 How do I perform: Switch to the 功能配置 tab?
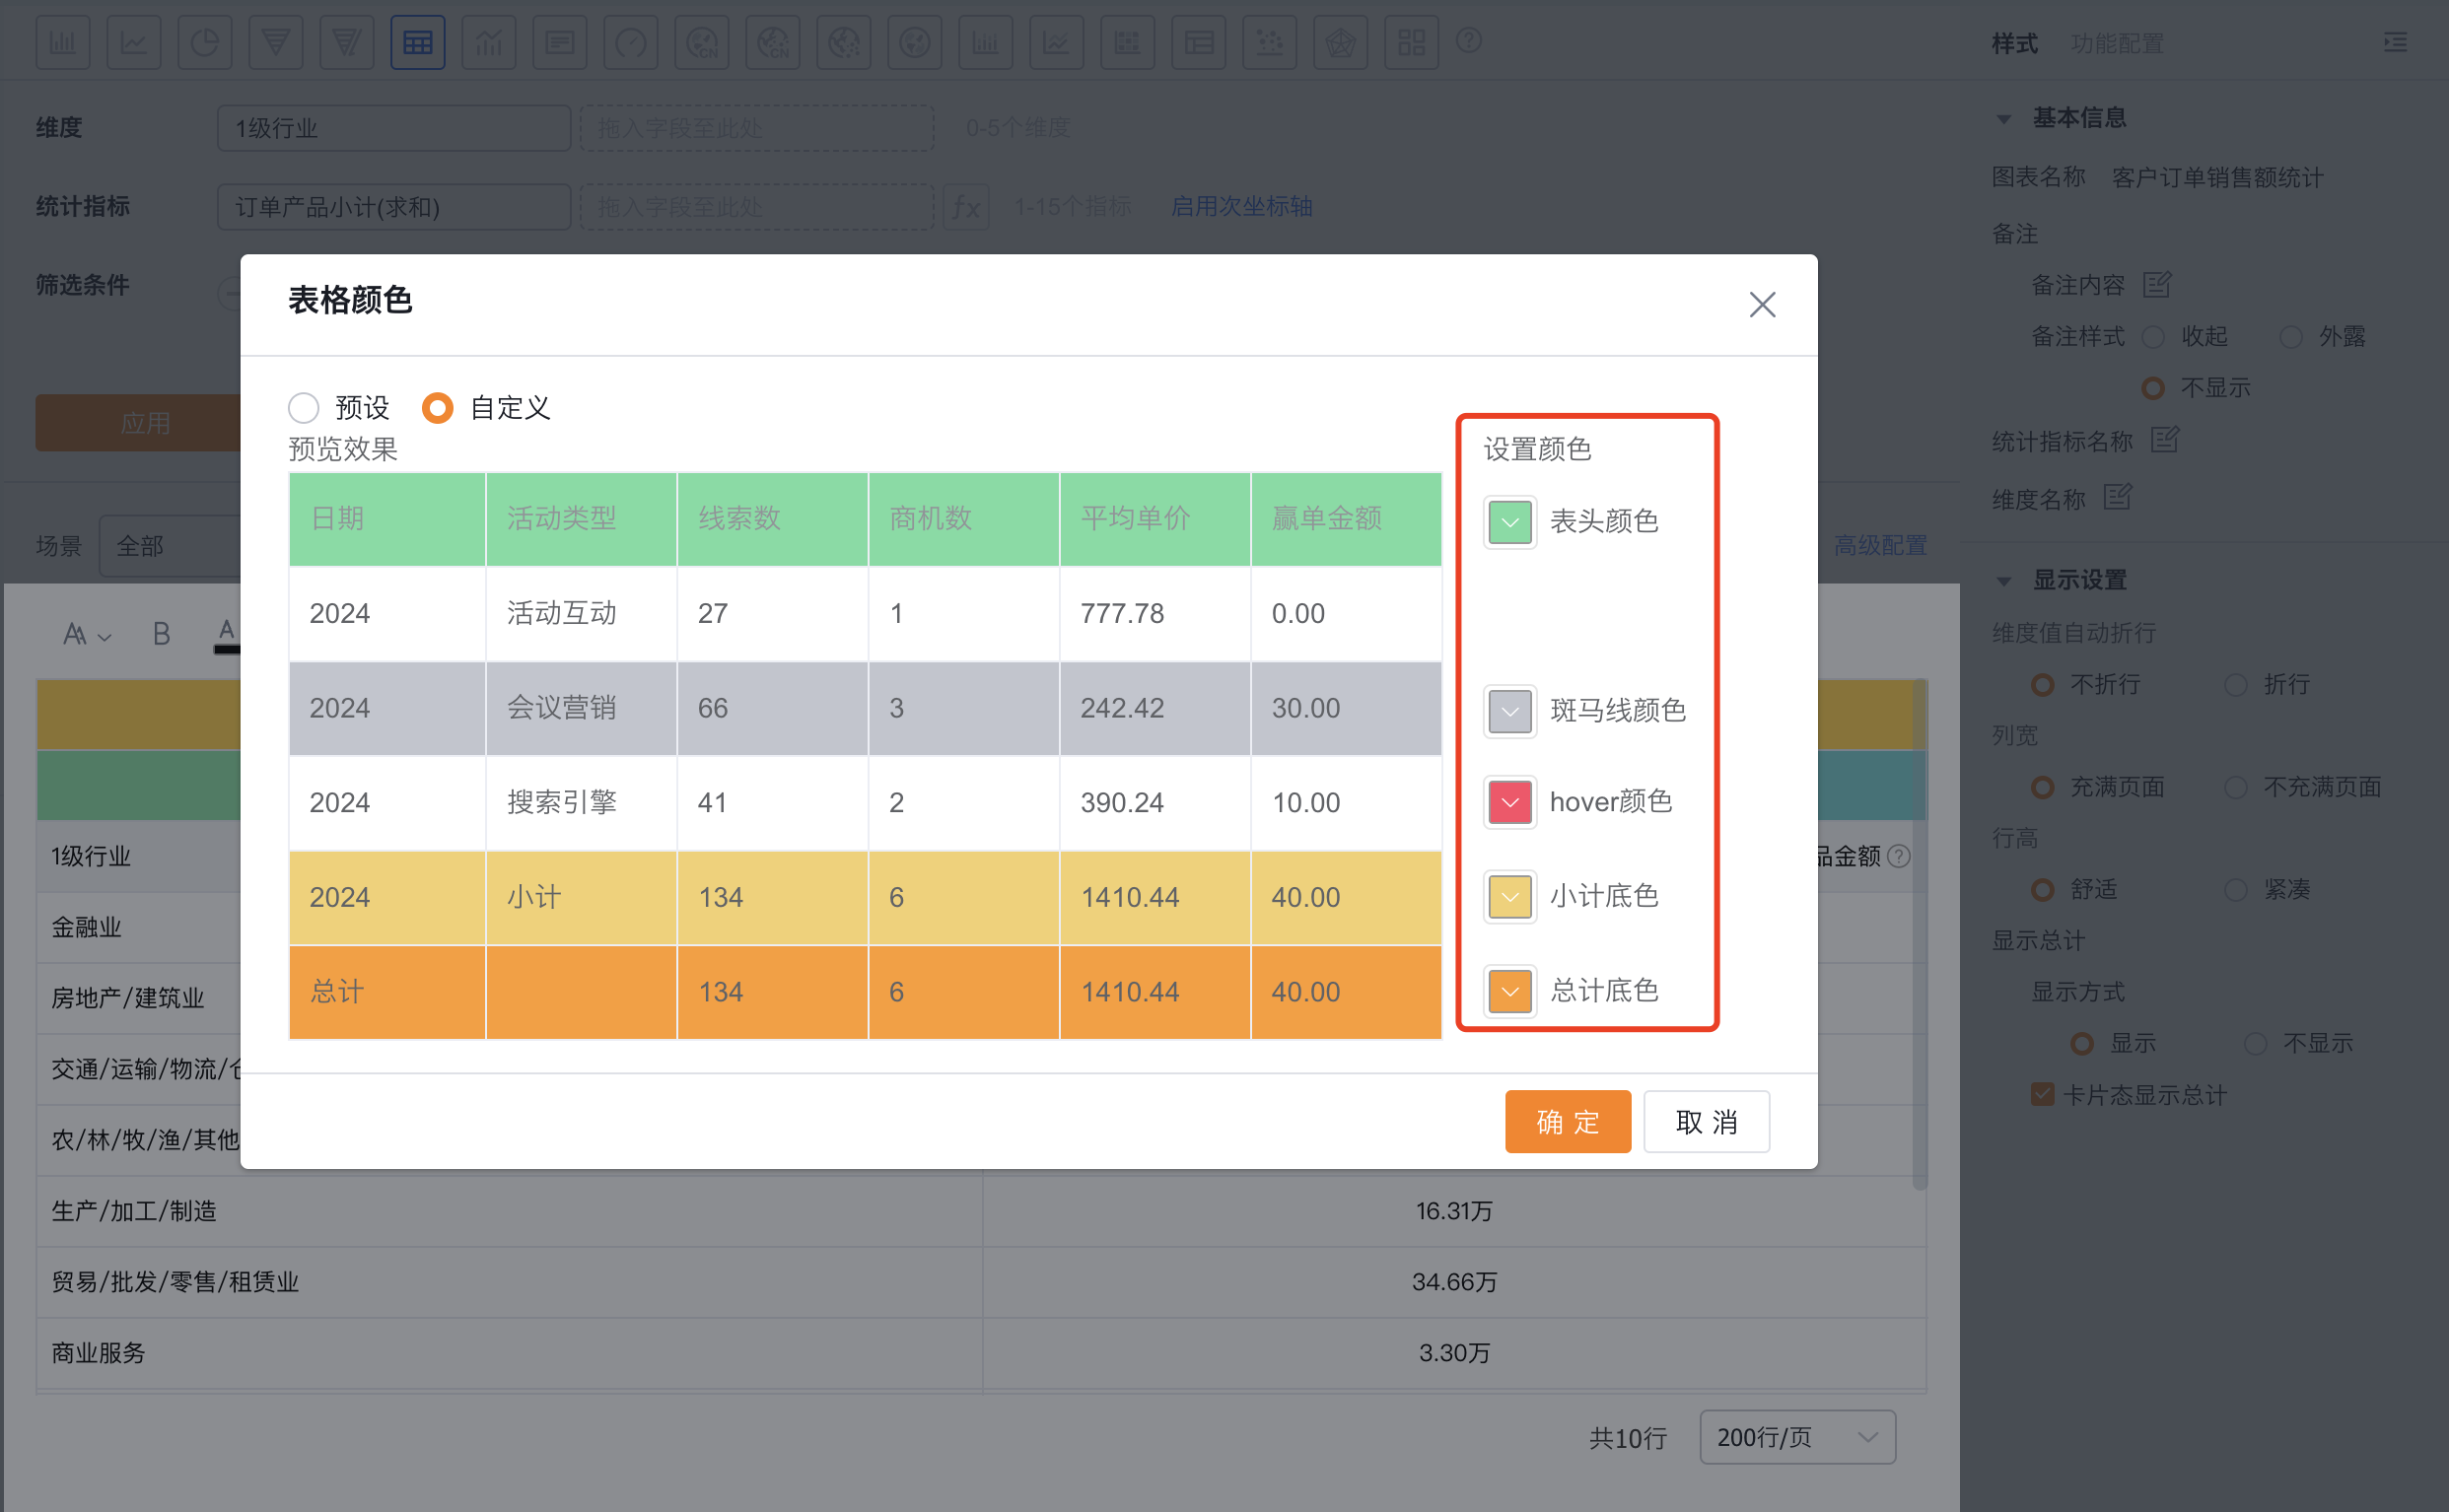[x=2116, y=43]
